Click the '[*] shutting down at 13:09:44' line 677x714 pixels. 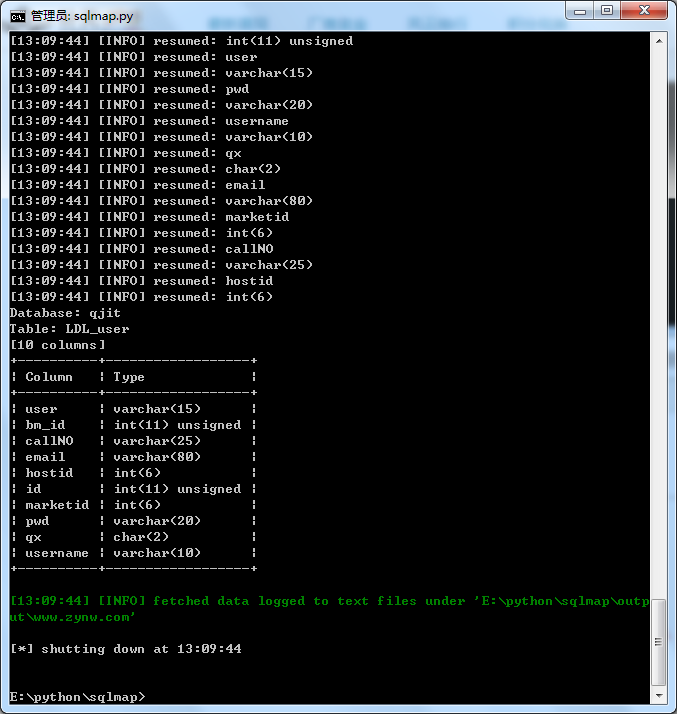tap(126, 649)
